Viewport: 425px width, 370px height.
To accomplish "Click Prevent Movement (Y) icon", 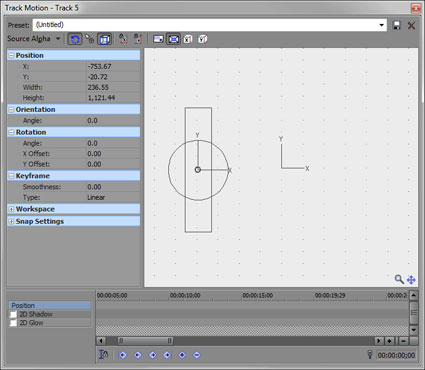I will pos(138,39).
